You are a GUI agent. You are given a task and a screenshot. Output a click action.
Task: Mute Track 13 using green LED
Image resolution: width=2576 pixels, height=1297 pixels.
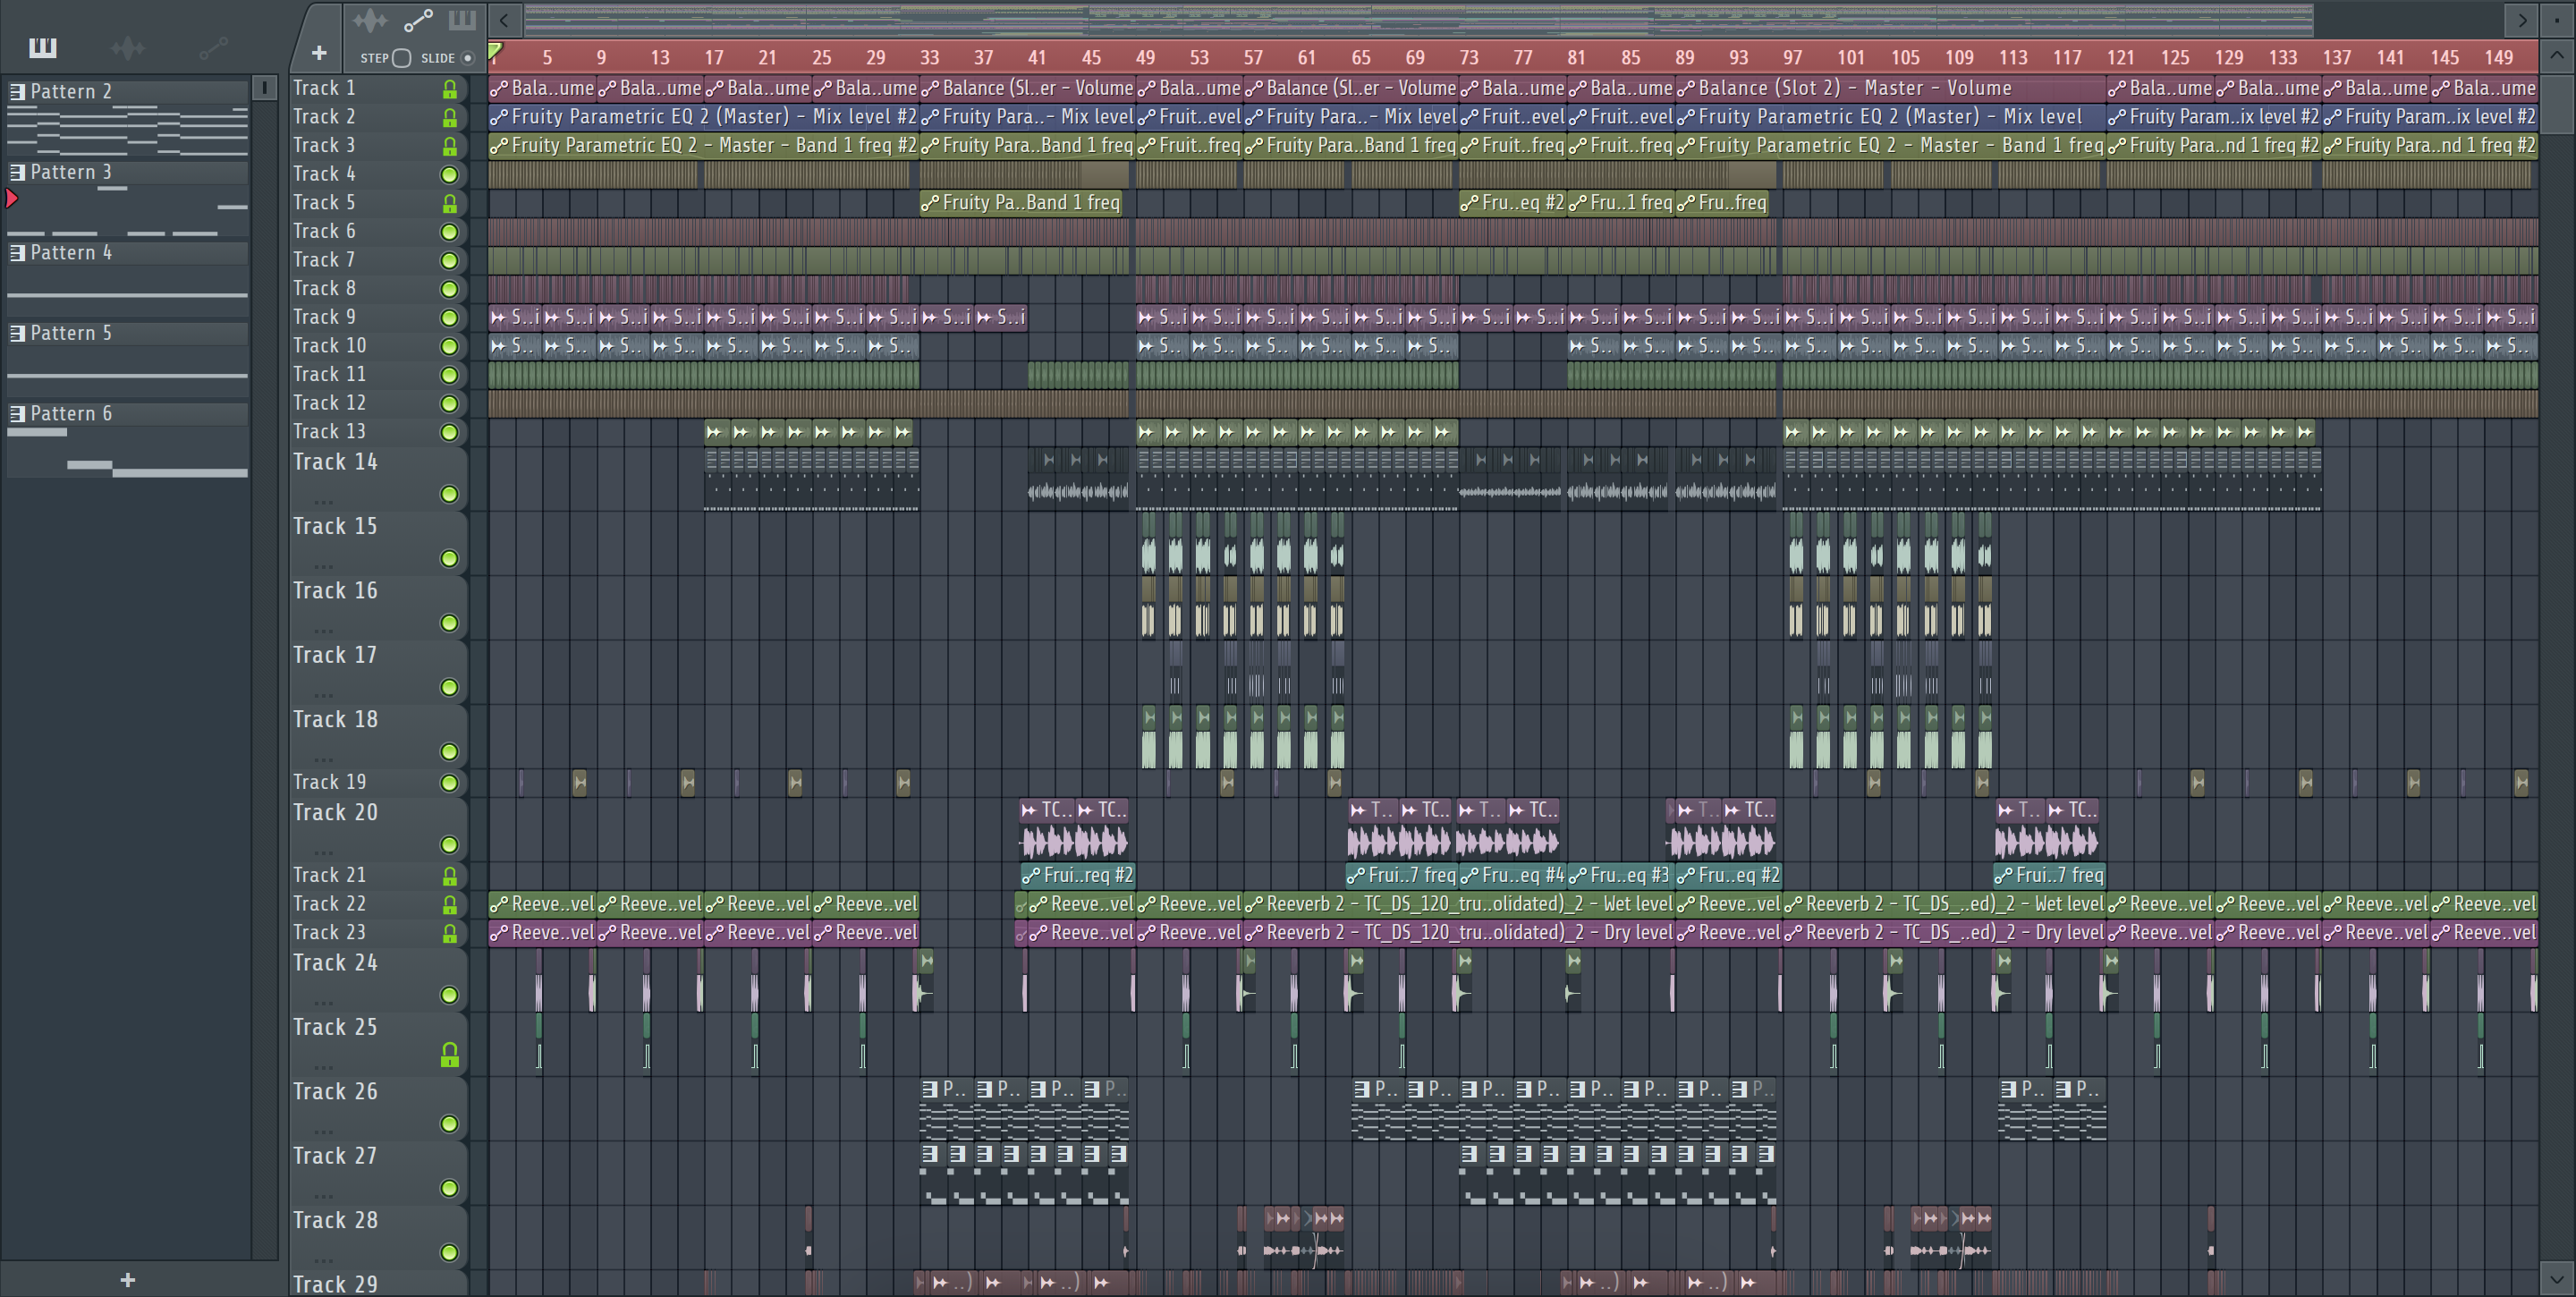click(450, 433)
